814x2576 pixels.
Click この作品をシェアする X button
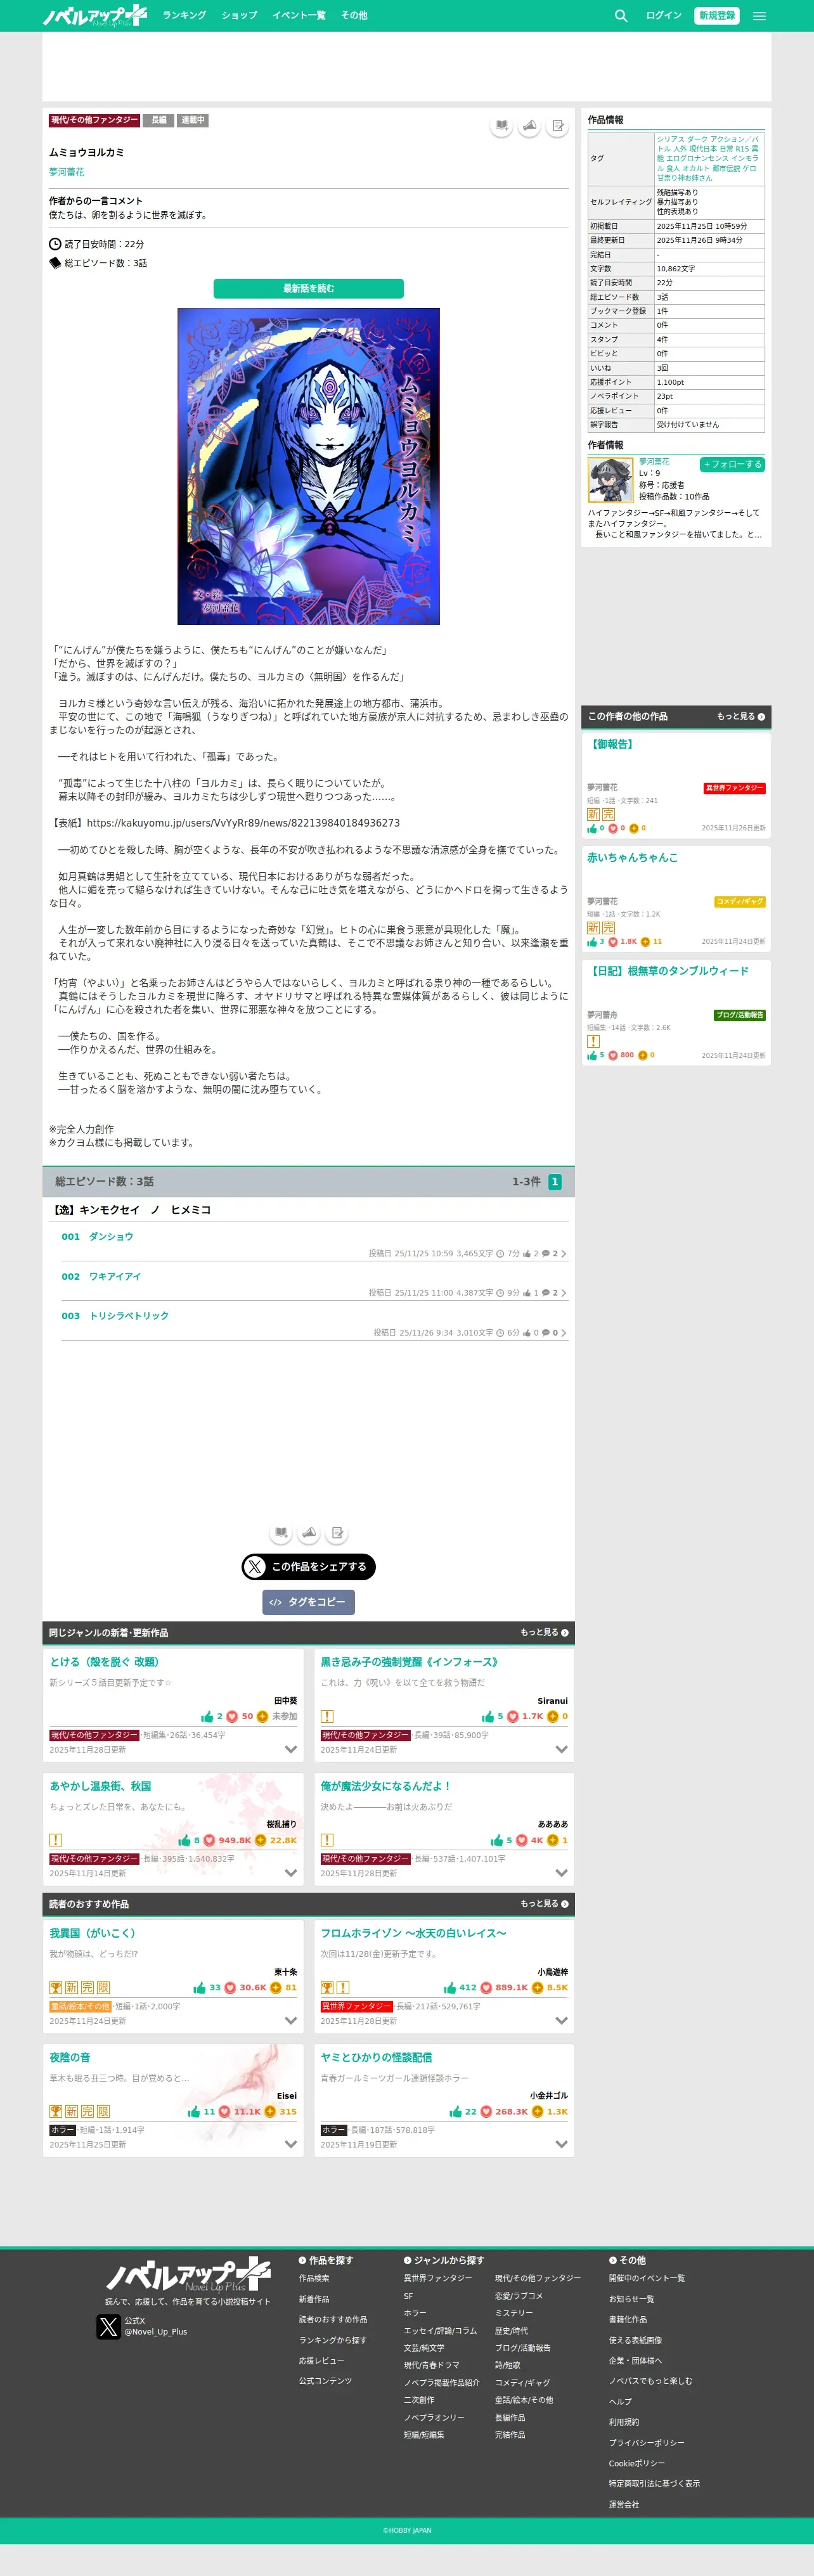point(309,1567)
